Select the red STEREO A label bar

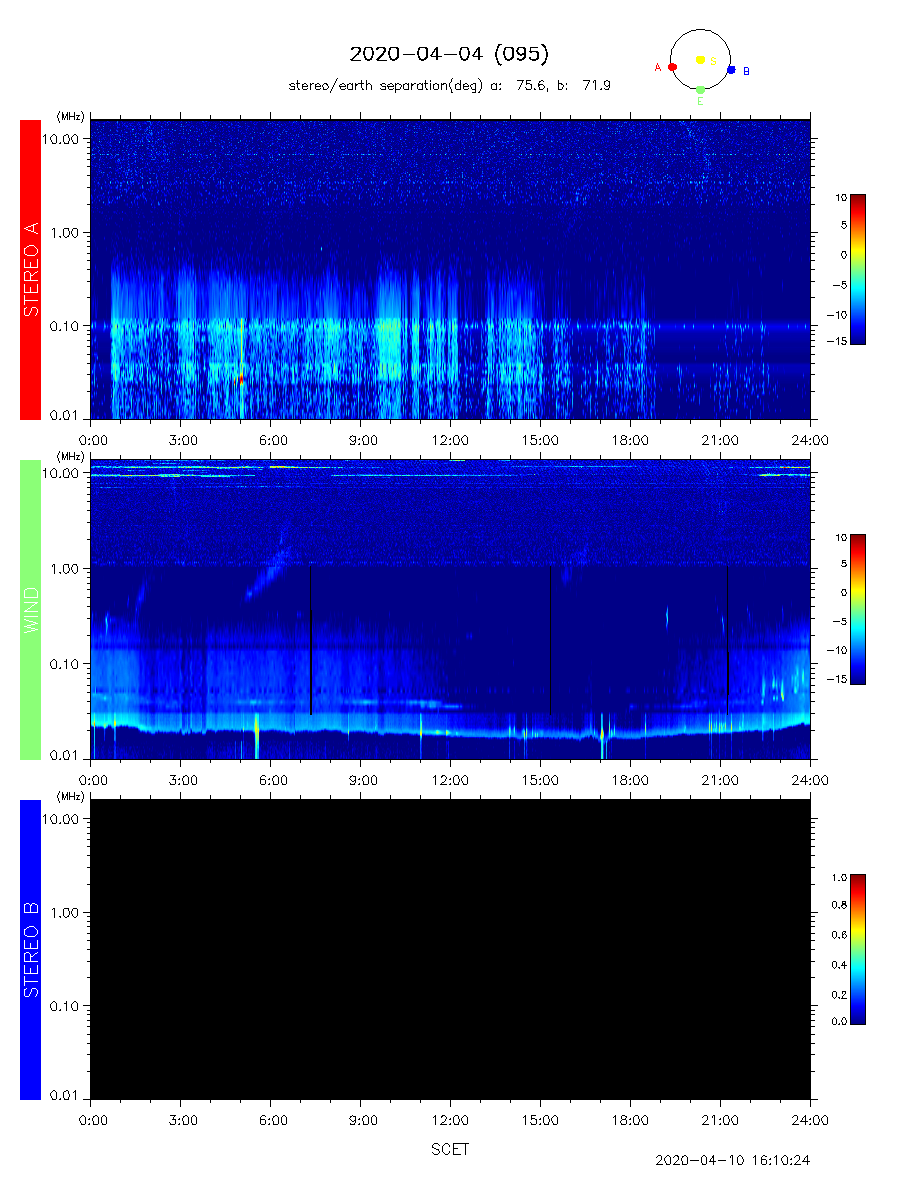(x=30, y=270)
